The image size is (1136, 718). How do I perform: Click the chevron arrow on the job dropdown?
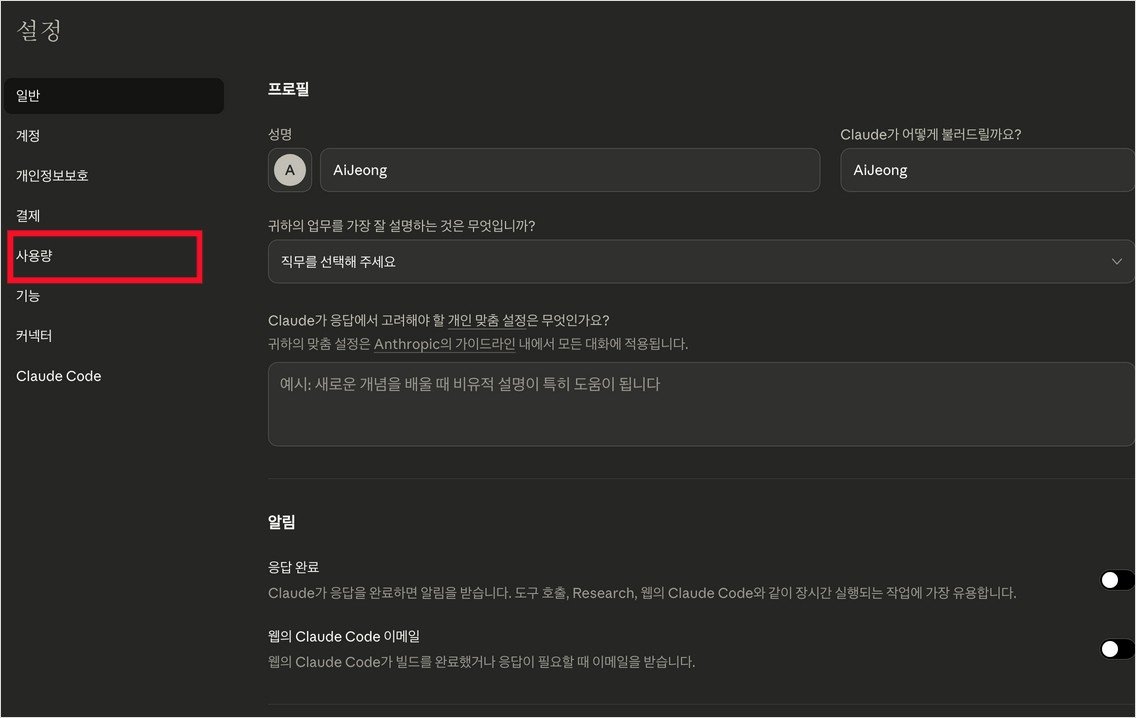tap(1117, 262)
